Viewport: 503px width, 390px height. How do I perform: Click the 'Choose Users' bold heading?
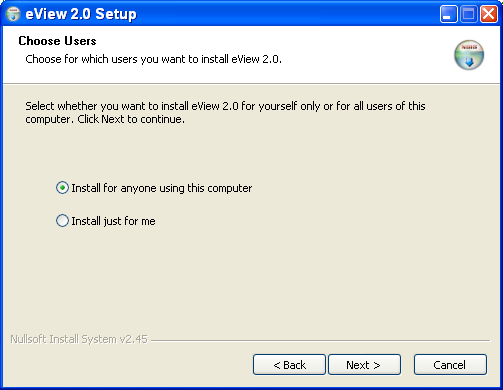coord(57,41)
